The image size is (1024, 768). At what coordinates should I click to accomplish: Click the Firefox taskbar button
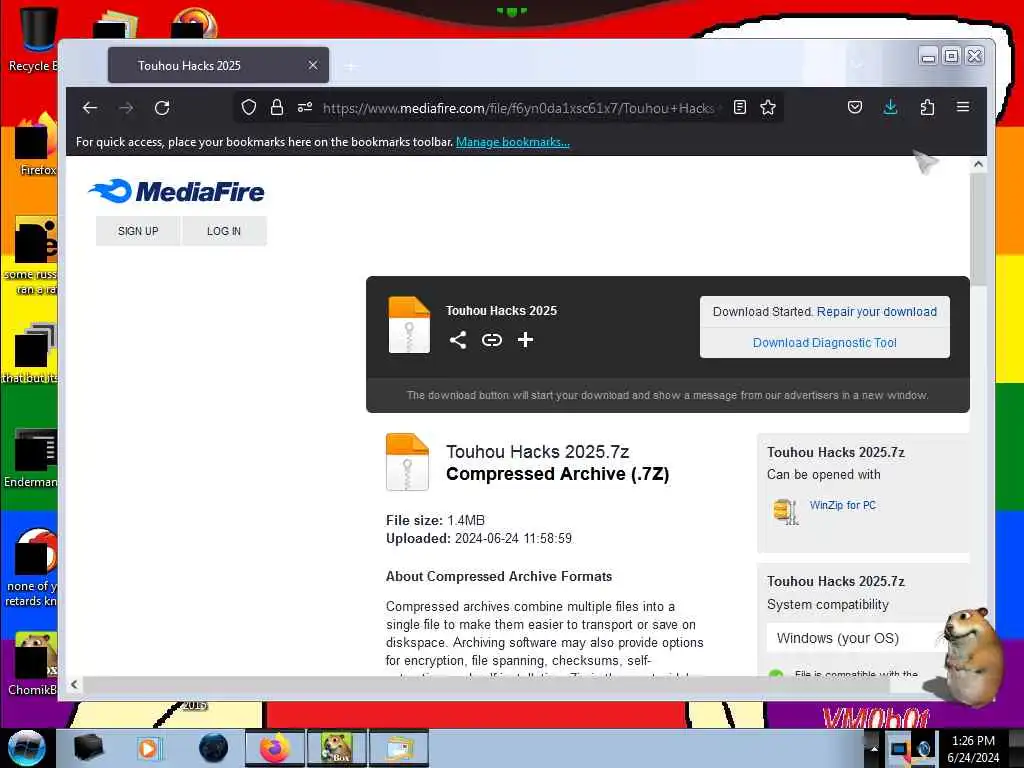coord(274,748)
